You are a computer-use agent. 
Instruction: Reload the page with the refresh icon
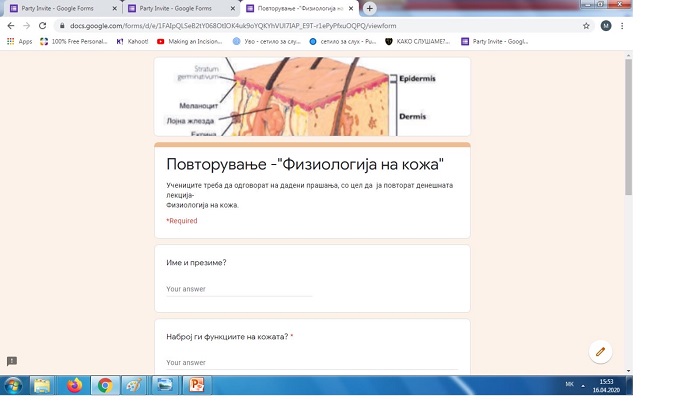[42, 25]
